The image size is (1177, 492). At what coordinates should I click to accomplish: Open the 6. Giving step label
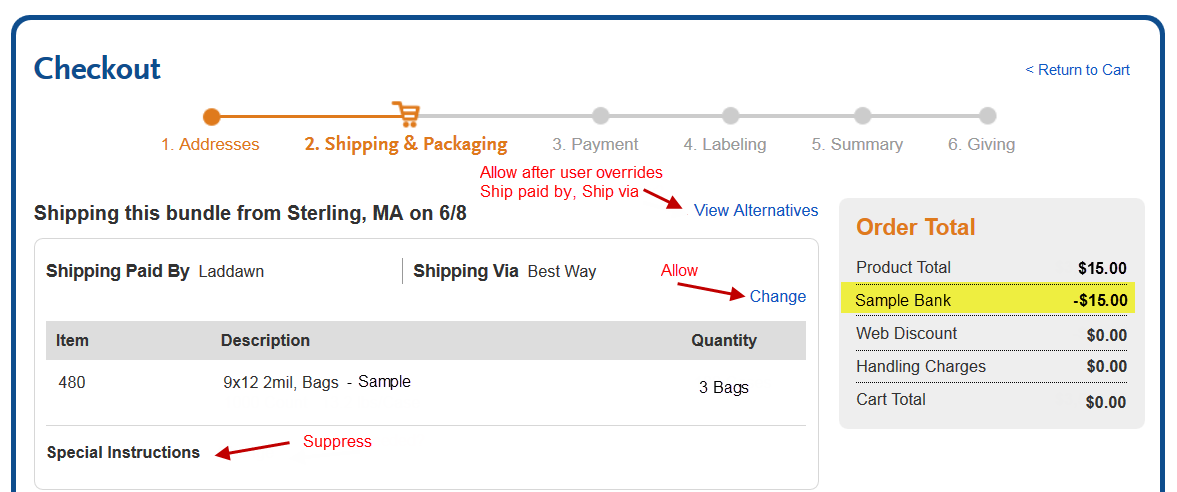click(x=981, y=144)
